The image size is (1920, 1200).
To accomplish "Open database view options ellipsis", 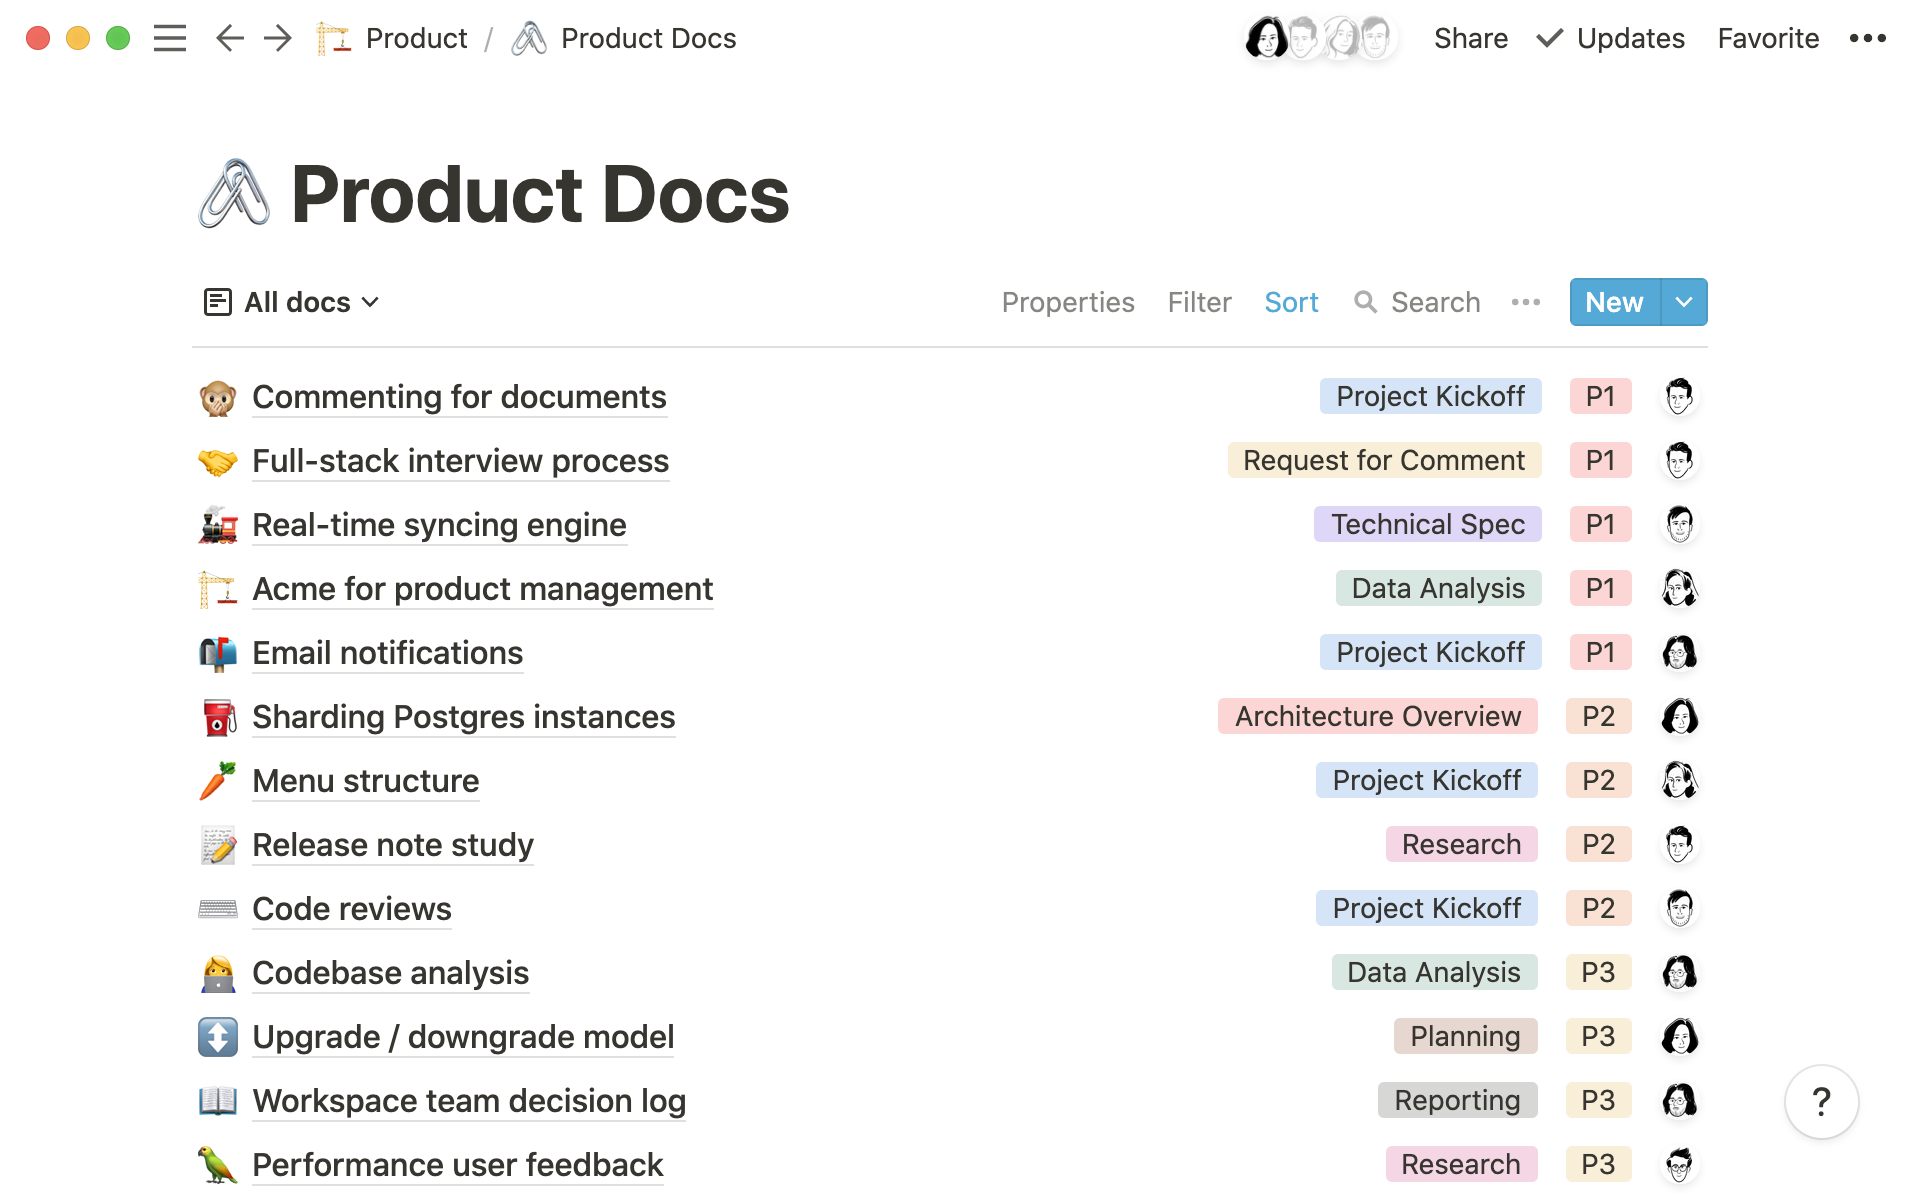I will click(1525, 302).
